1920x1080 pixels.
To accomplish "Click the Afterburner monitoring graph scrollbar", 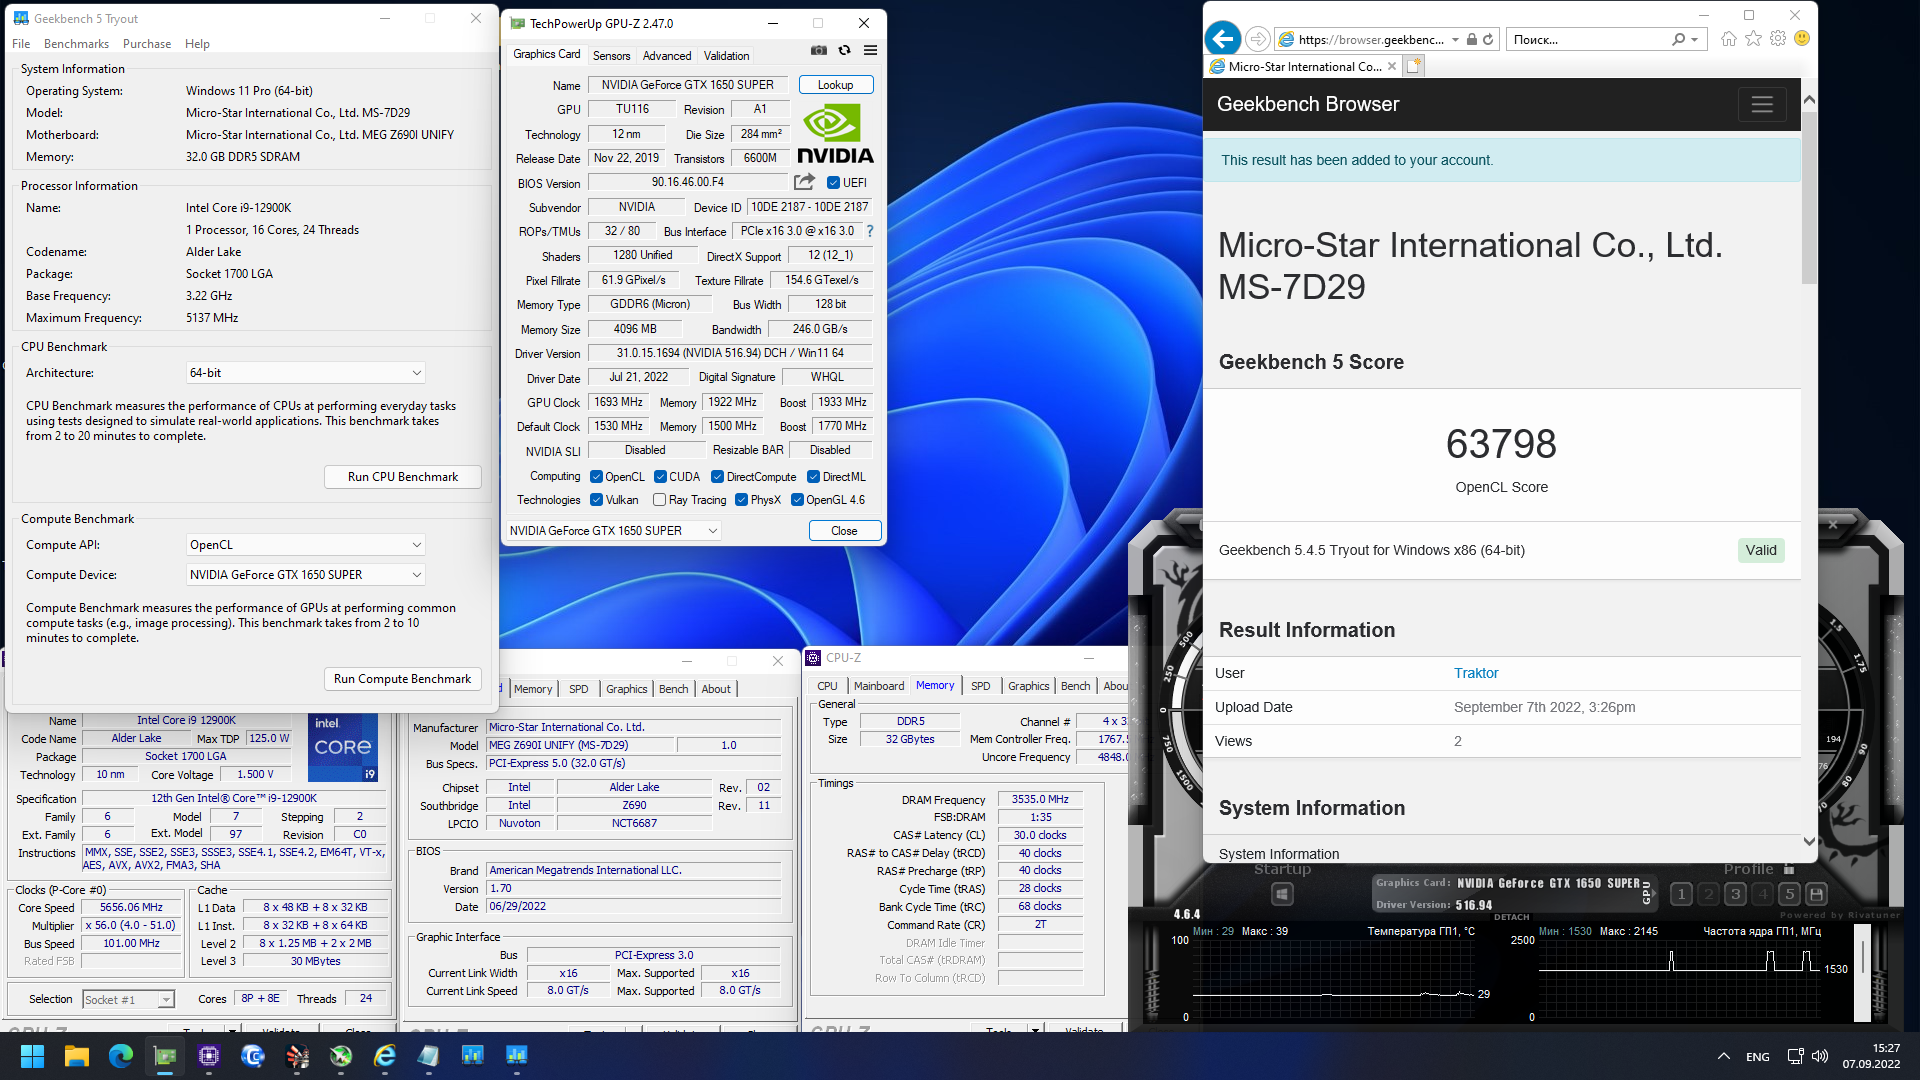I will [x=1862, y=972].
